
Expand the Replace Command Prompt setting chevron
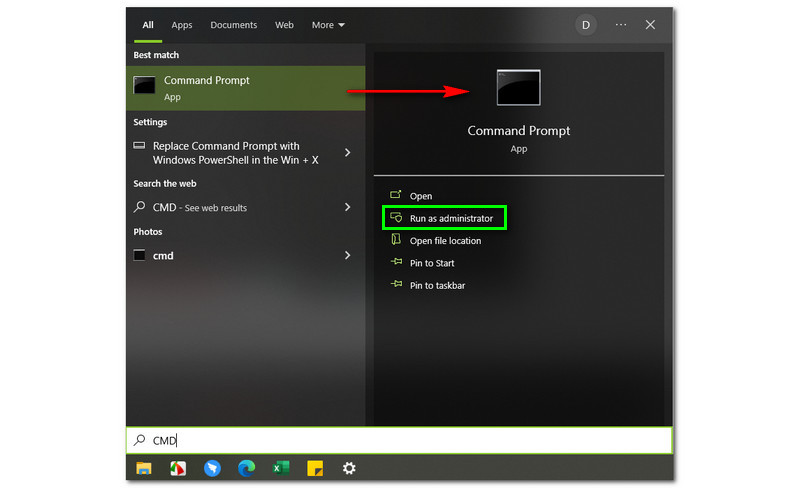click(347, 153)
